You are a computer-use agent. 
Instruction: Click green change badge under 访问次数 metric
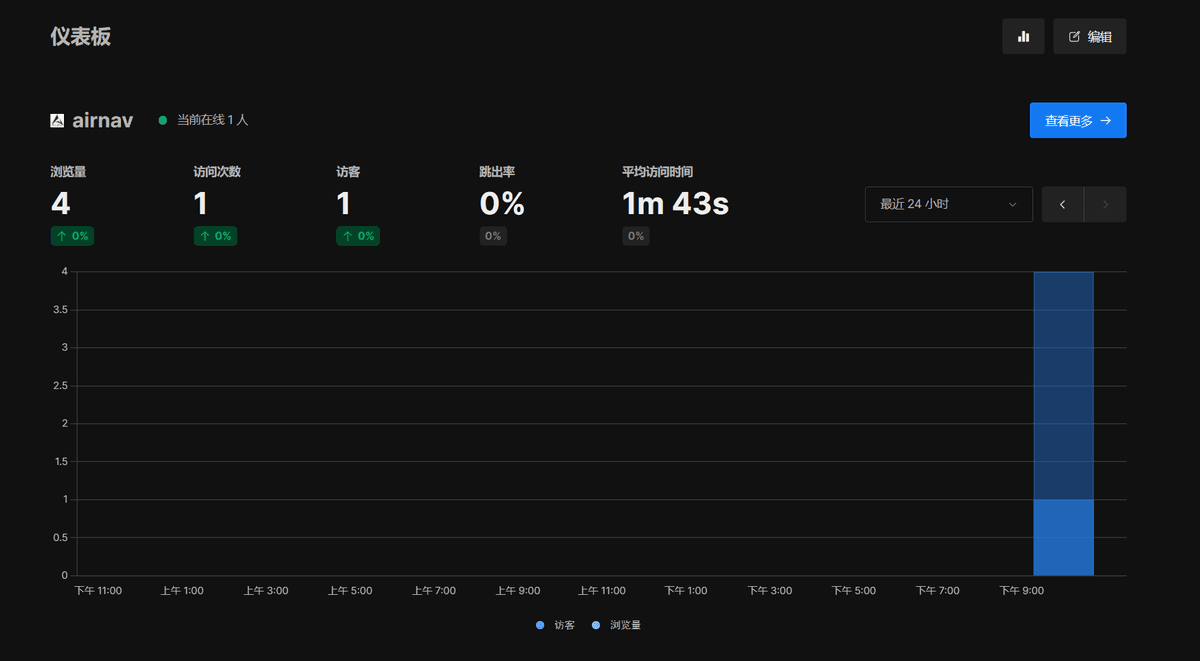[x=215, y=236]
